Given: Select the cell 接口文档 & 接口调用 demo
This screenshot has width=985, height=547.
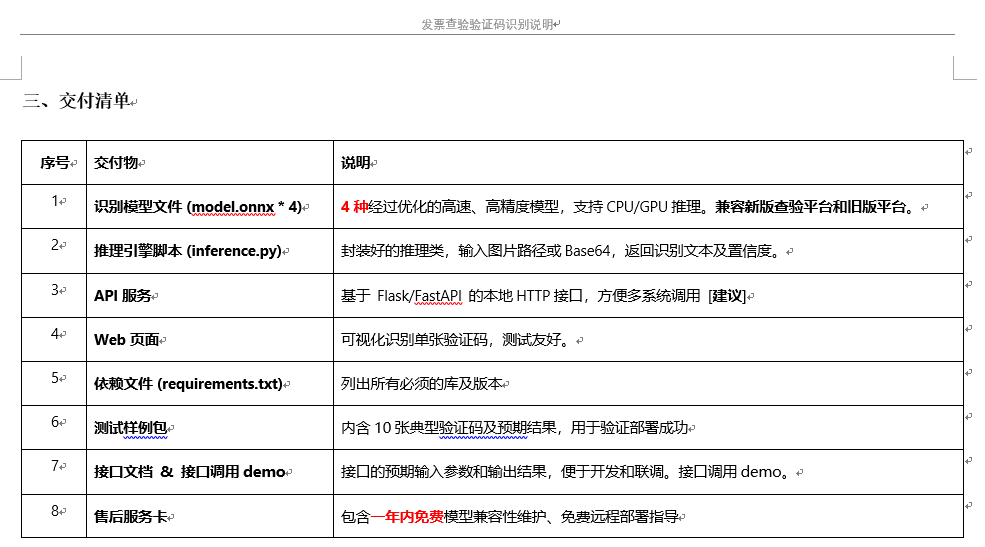Looking at the screenshot, I should pyautogui.click(x=210, y=472).
